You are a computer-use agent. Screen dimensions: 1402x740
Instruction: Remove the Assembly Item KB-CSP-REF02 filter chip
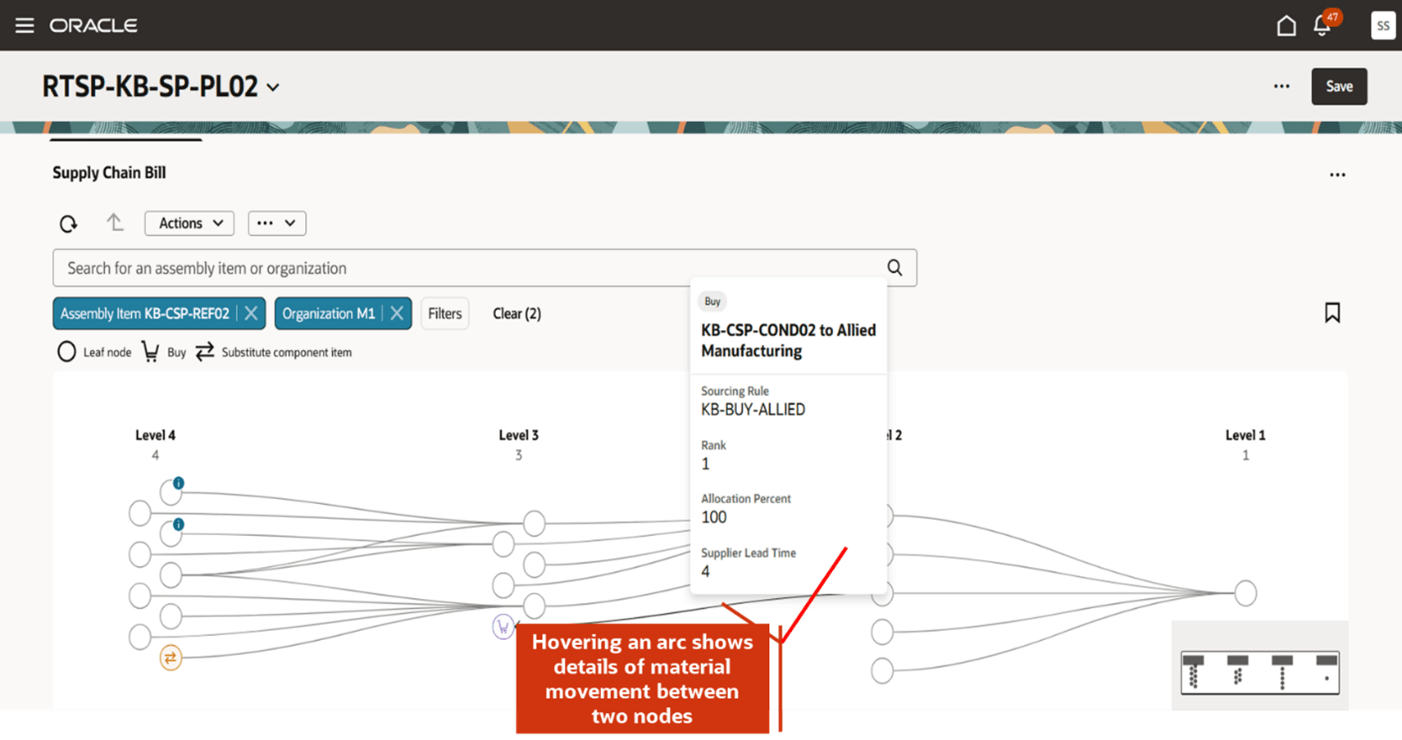(x=251, y=314)
